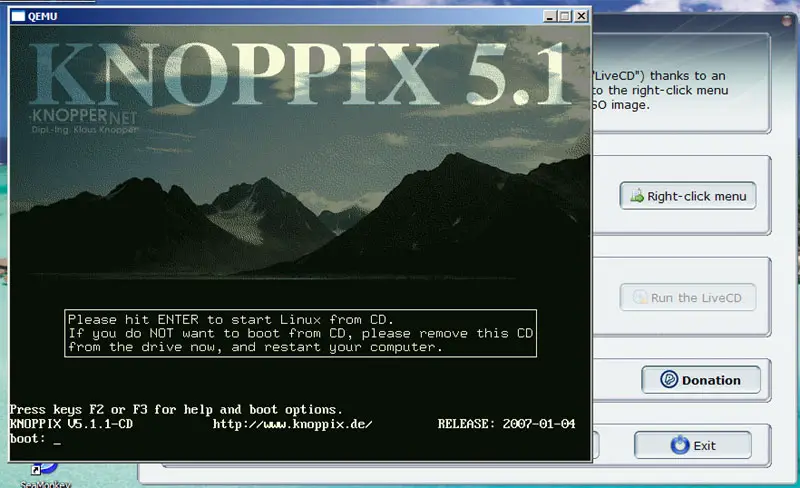800x488 pixels.
Task: Open the Donation button
Action: tap(701, 380)
